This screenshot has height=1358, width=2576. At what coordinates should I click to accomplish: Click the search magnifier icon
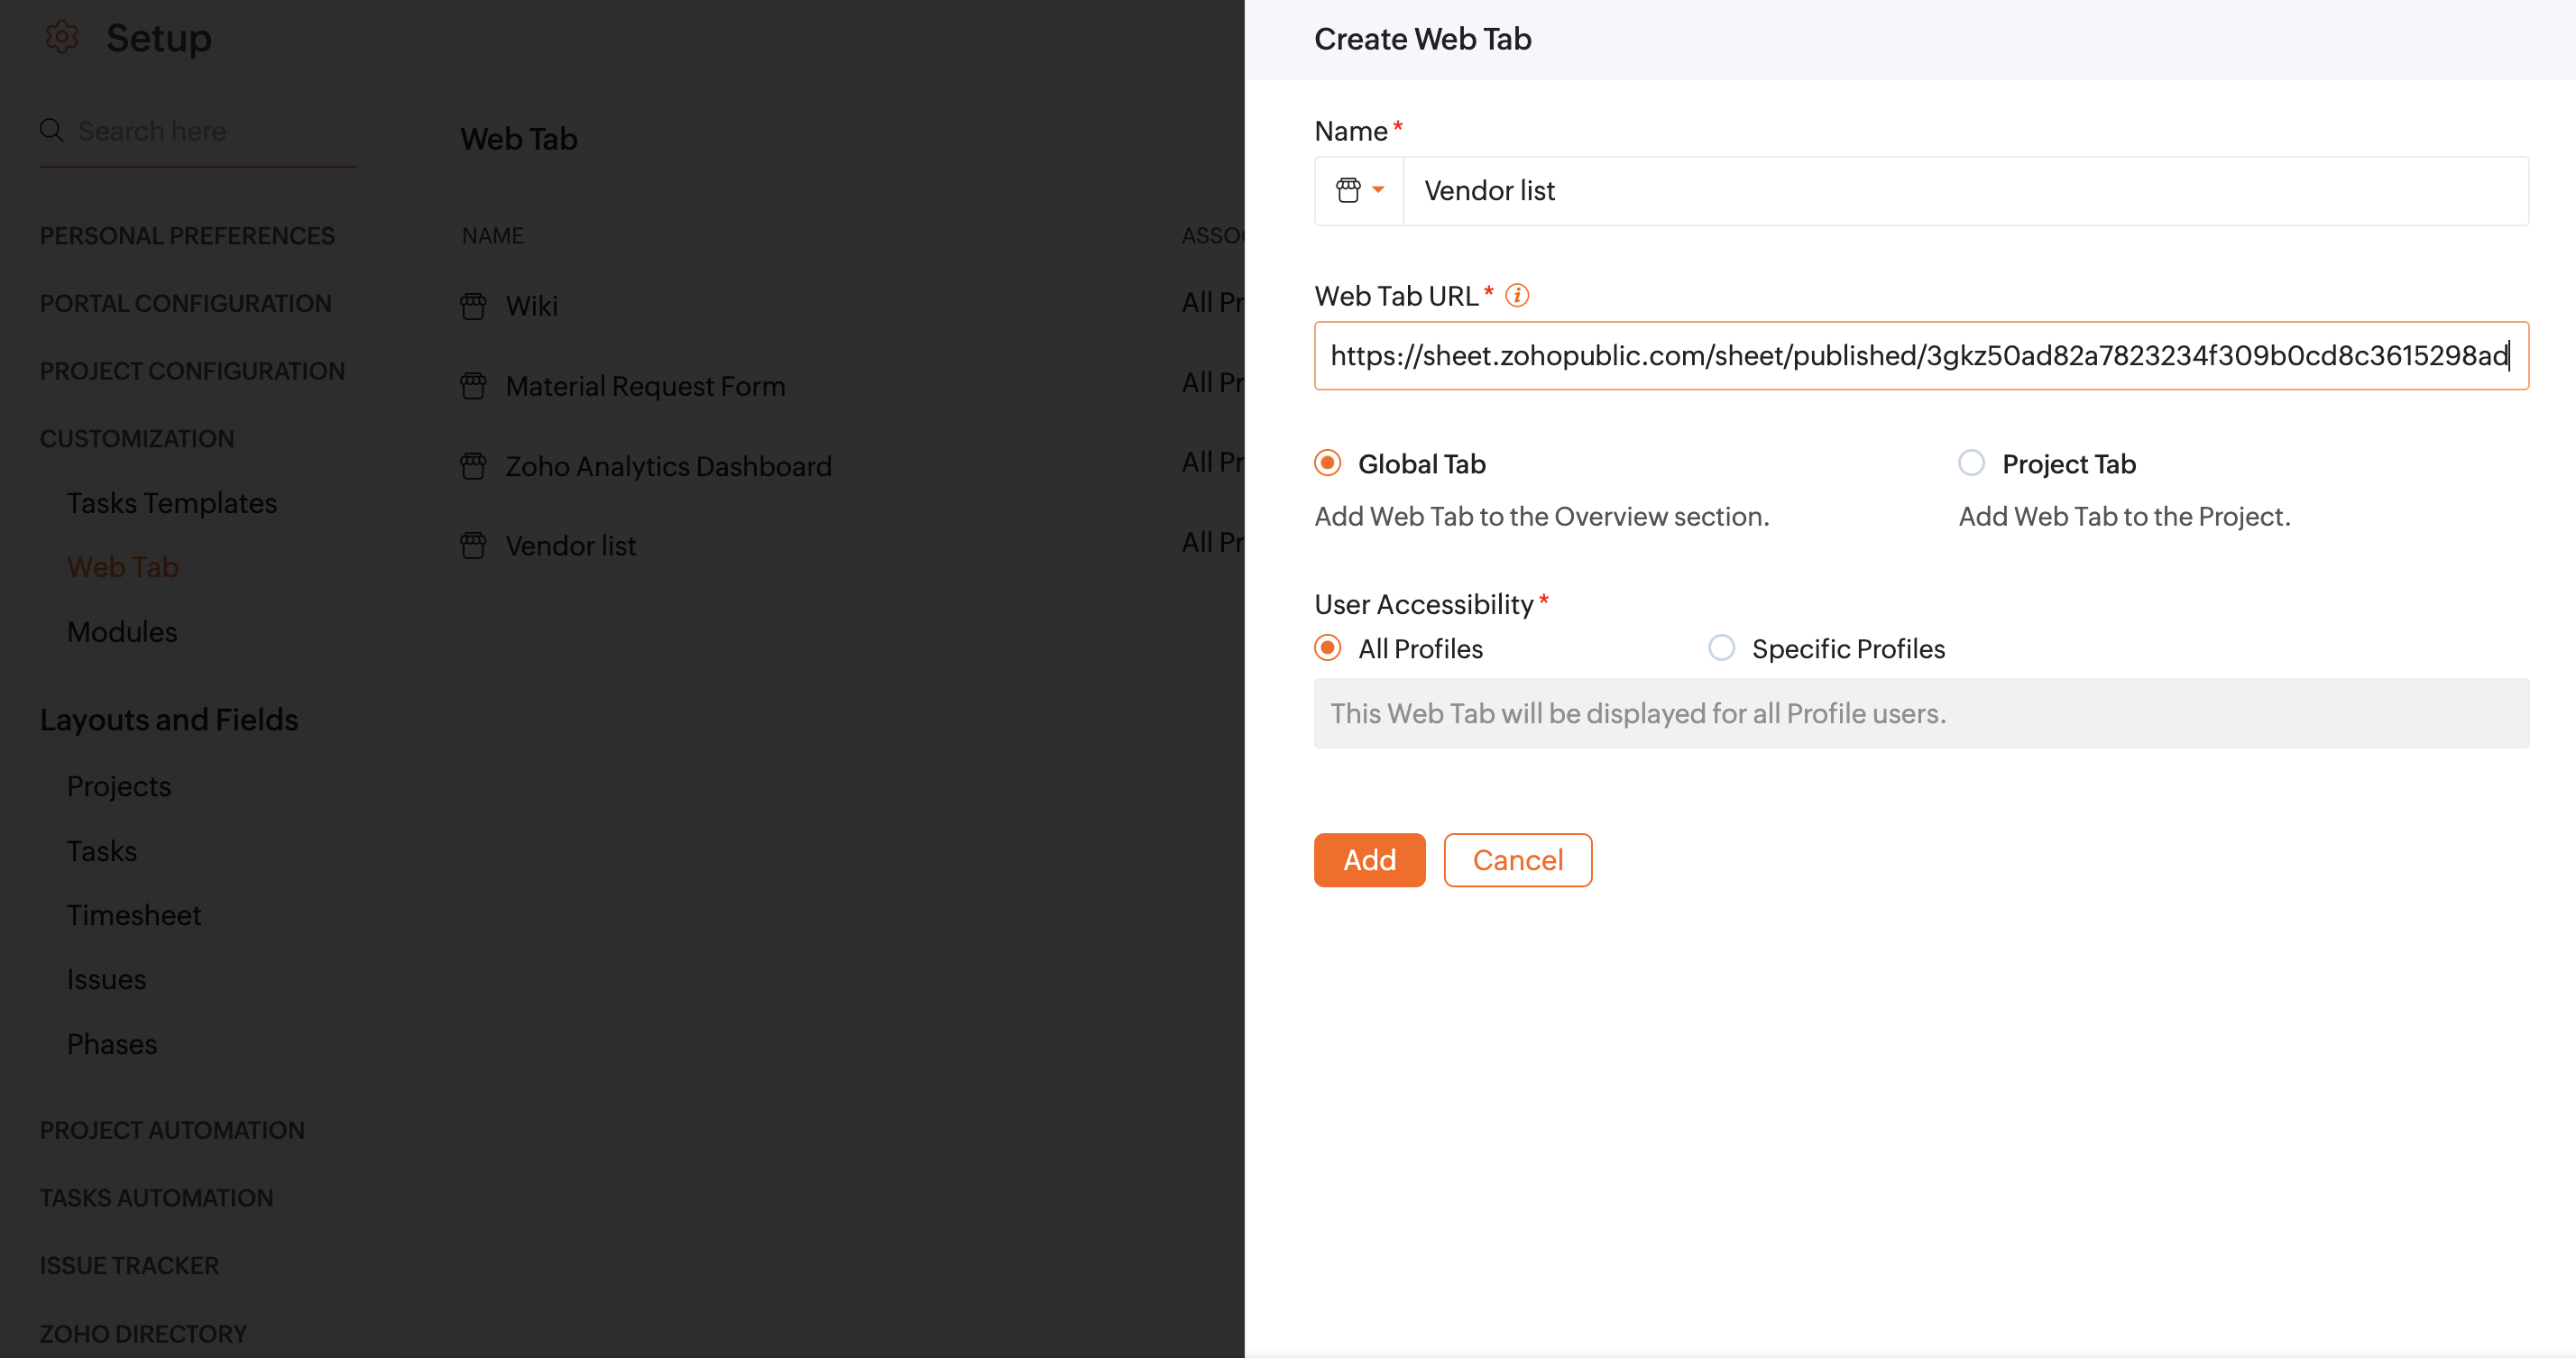point(51,130)
